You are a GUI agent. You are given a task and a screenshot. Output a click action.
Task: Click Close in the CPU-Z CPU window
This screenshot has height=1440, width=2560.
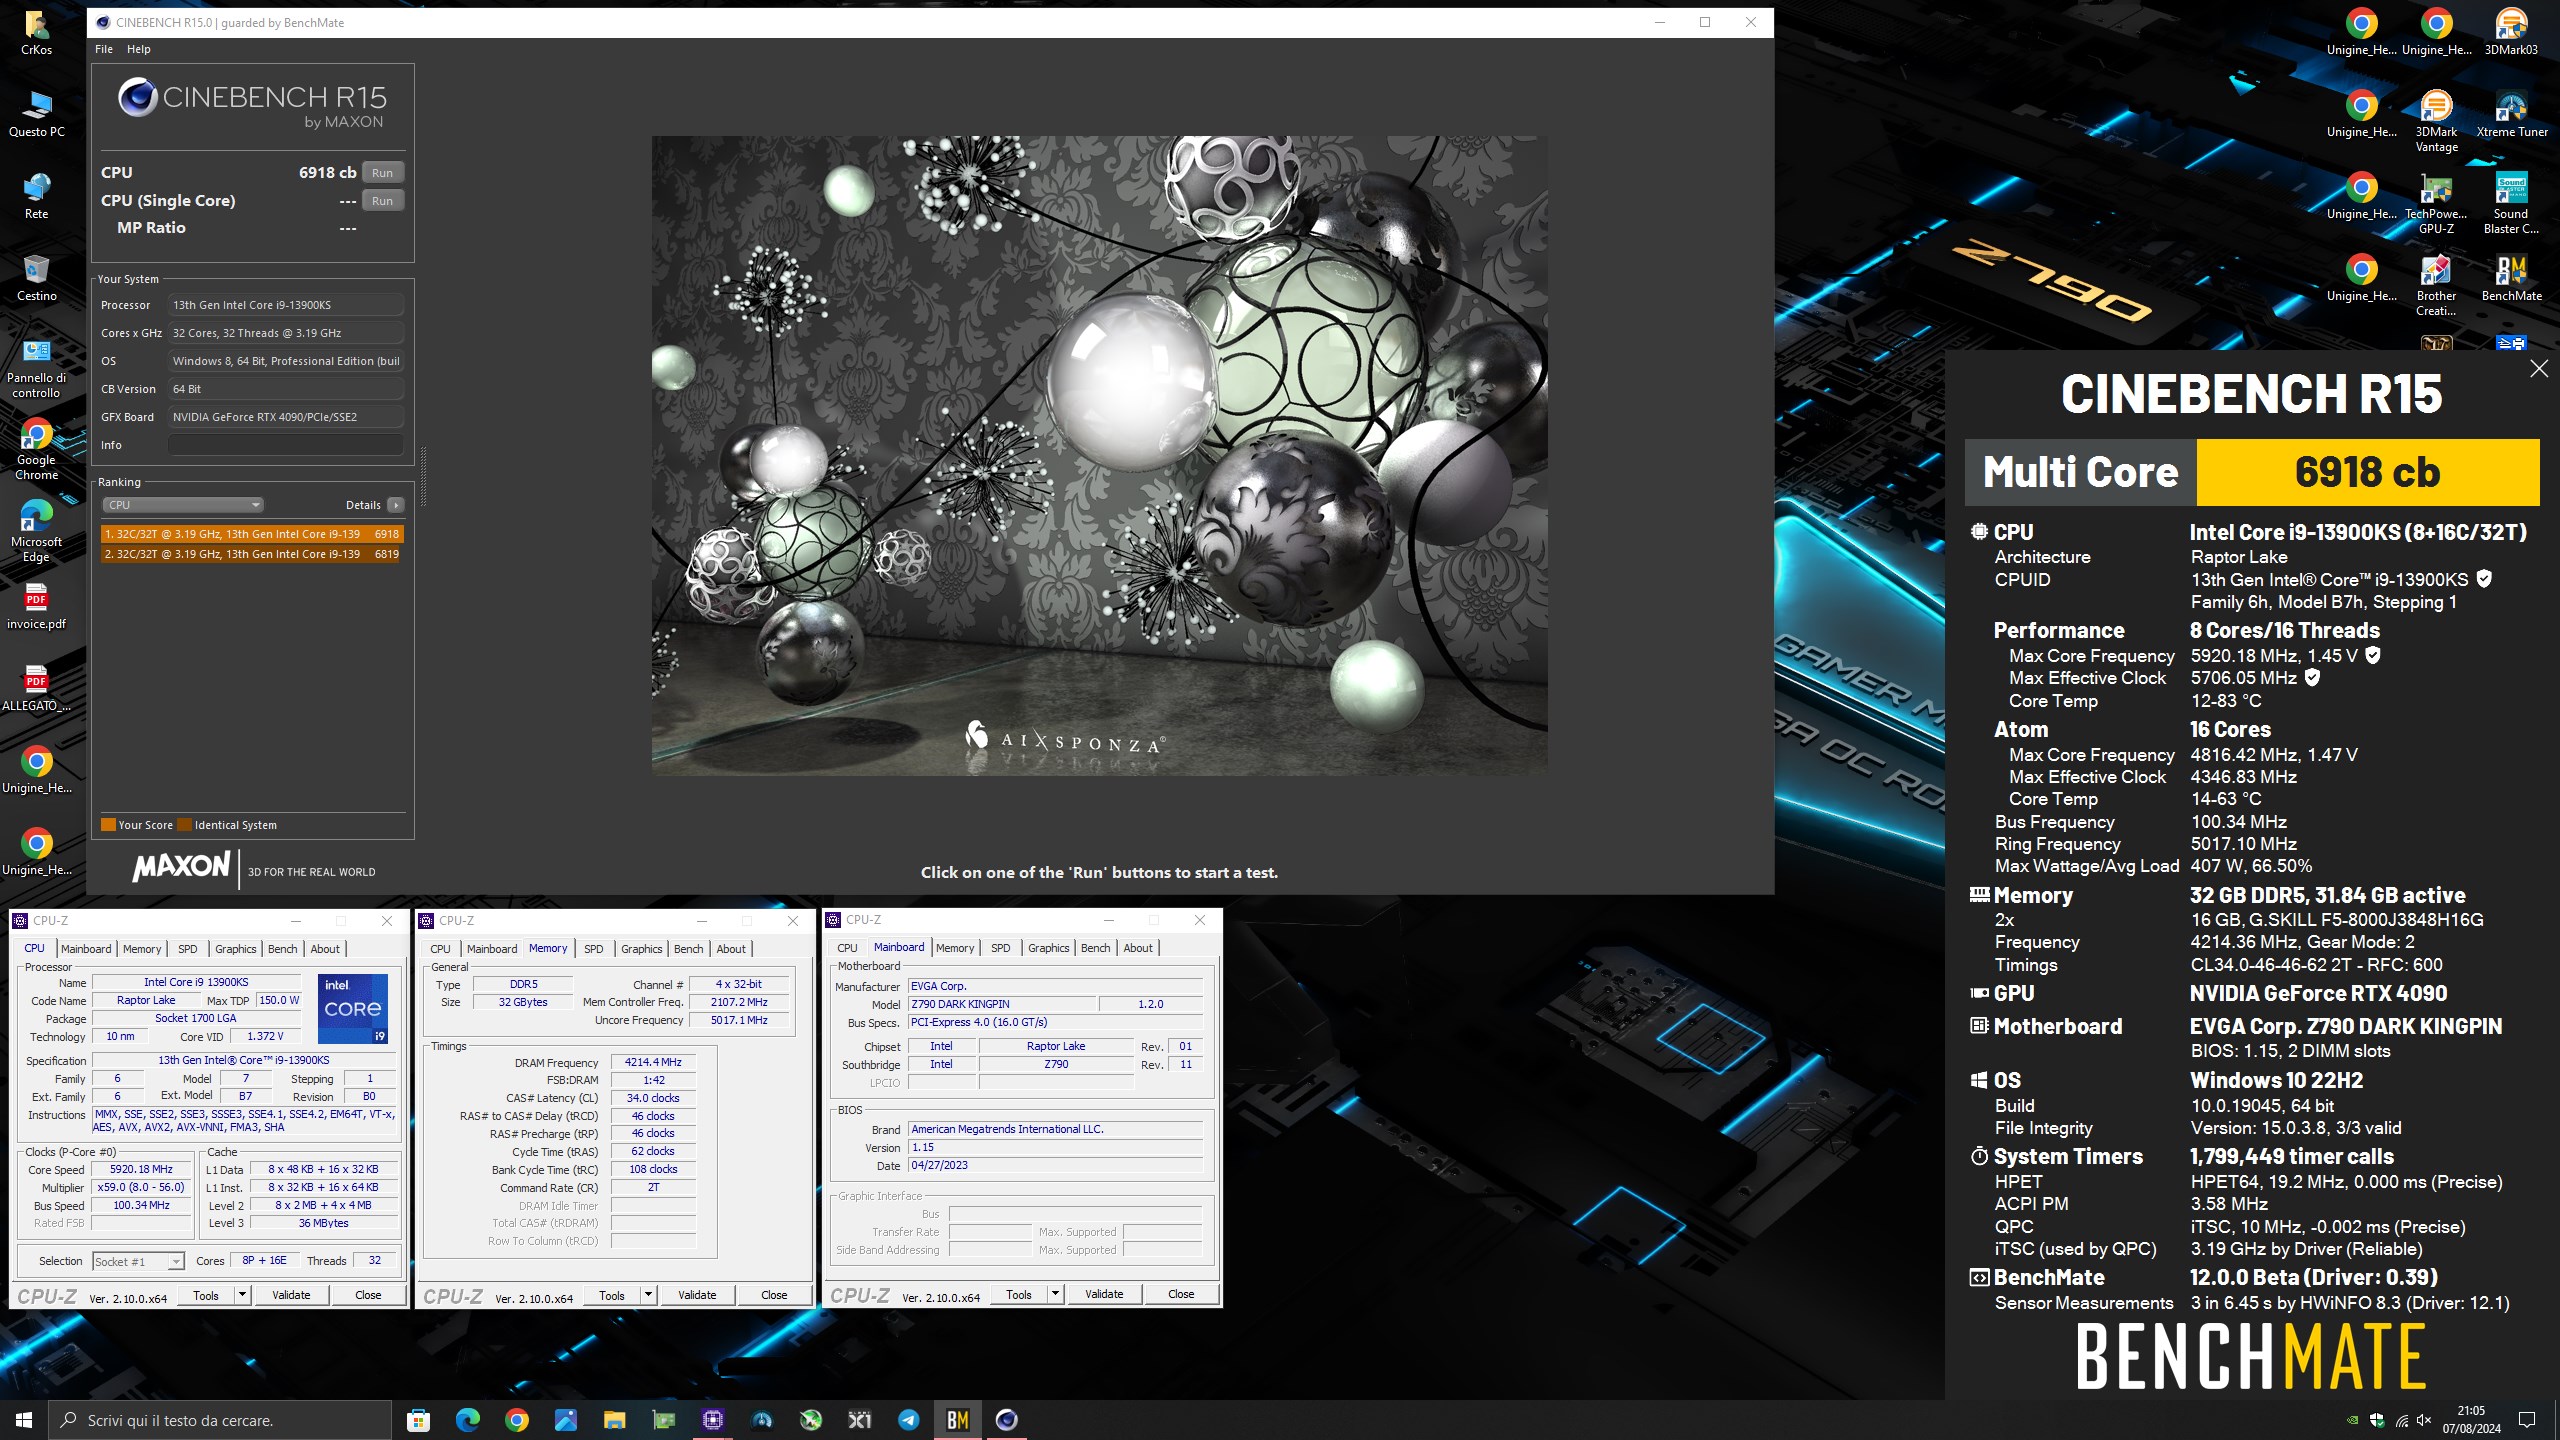368,1295
